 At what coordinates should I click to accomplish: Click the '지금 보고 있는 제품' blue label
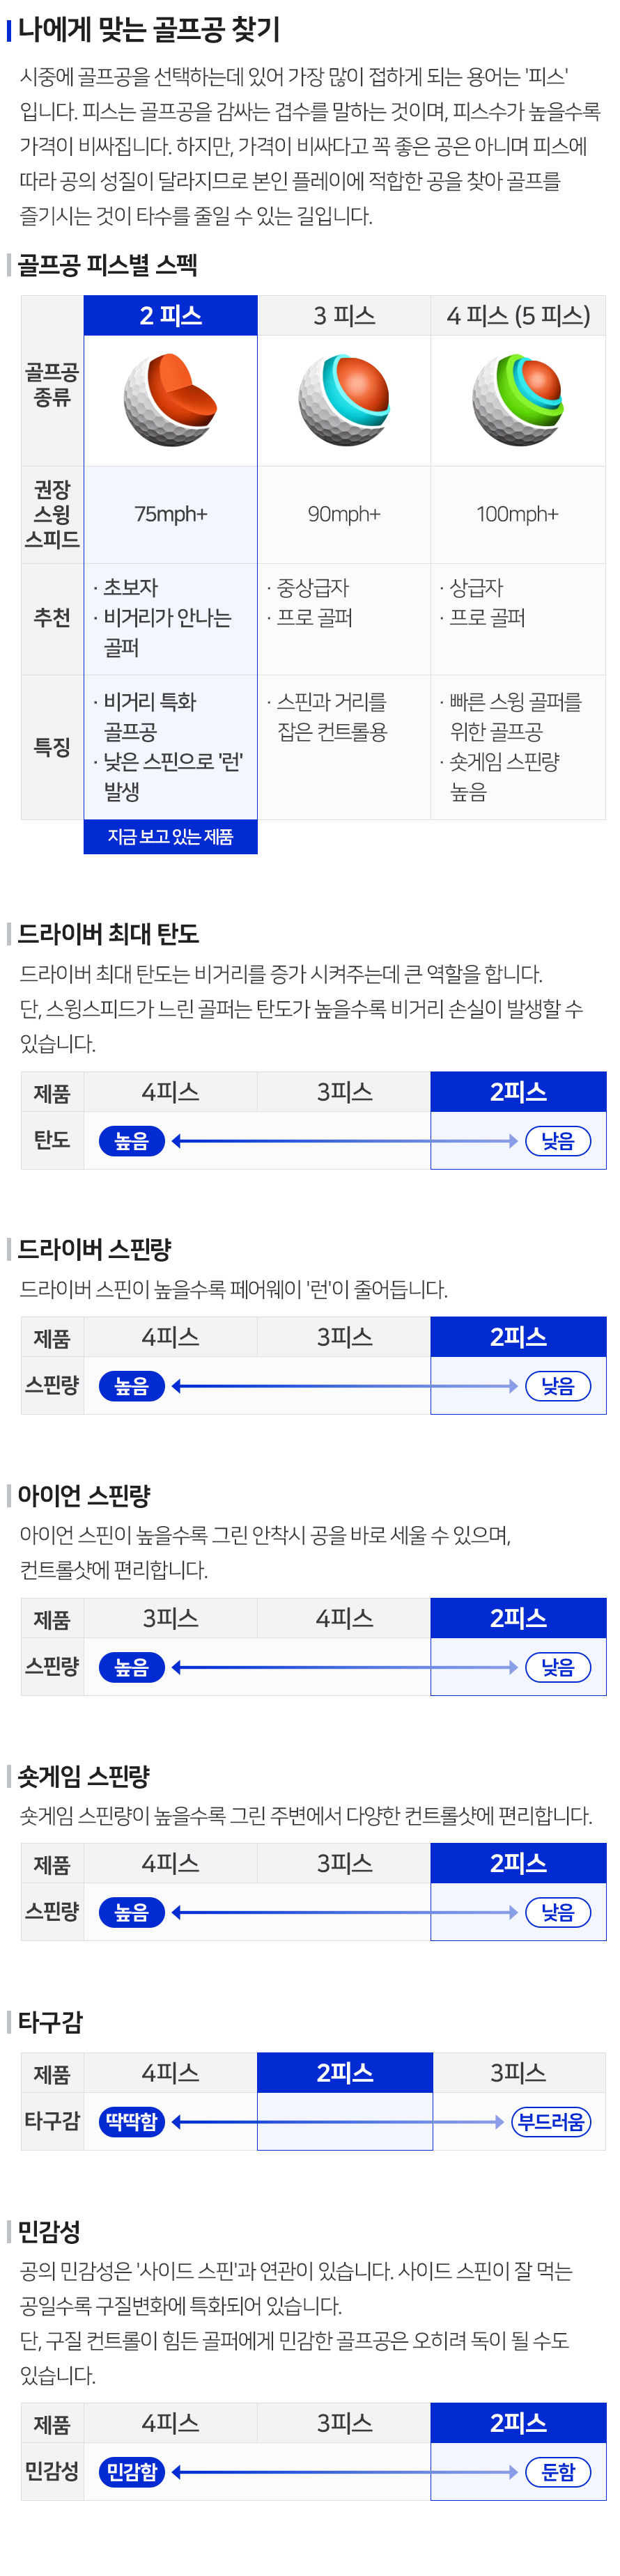click(170, 836)
